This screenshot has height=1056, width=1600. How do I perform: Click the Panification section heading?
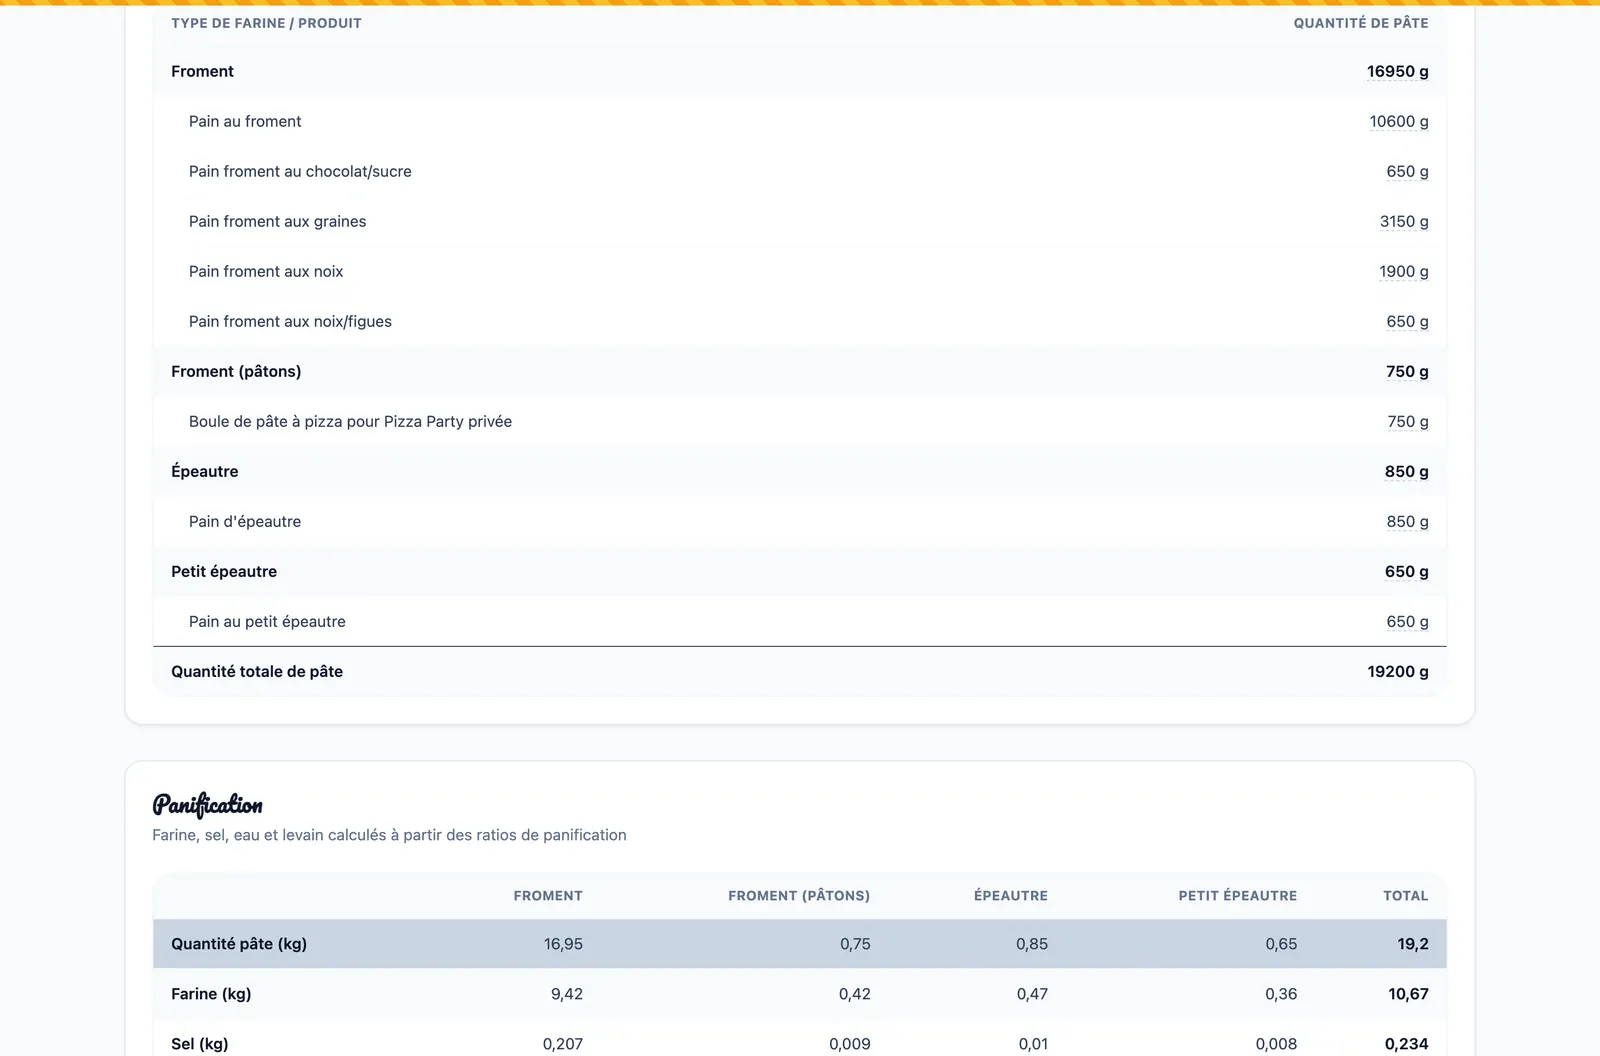point(207,804)
